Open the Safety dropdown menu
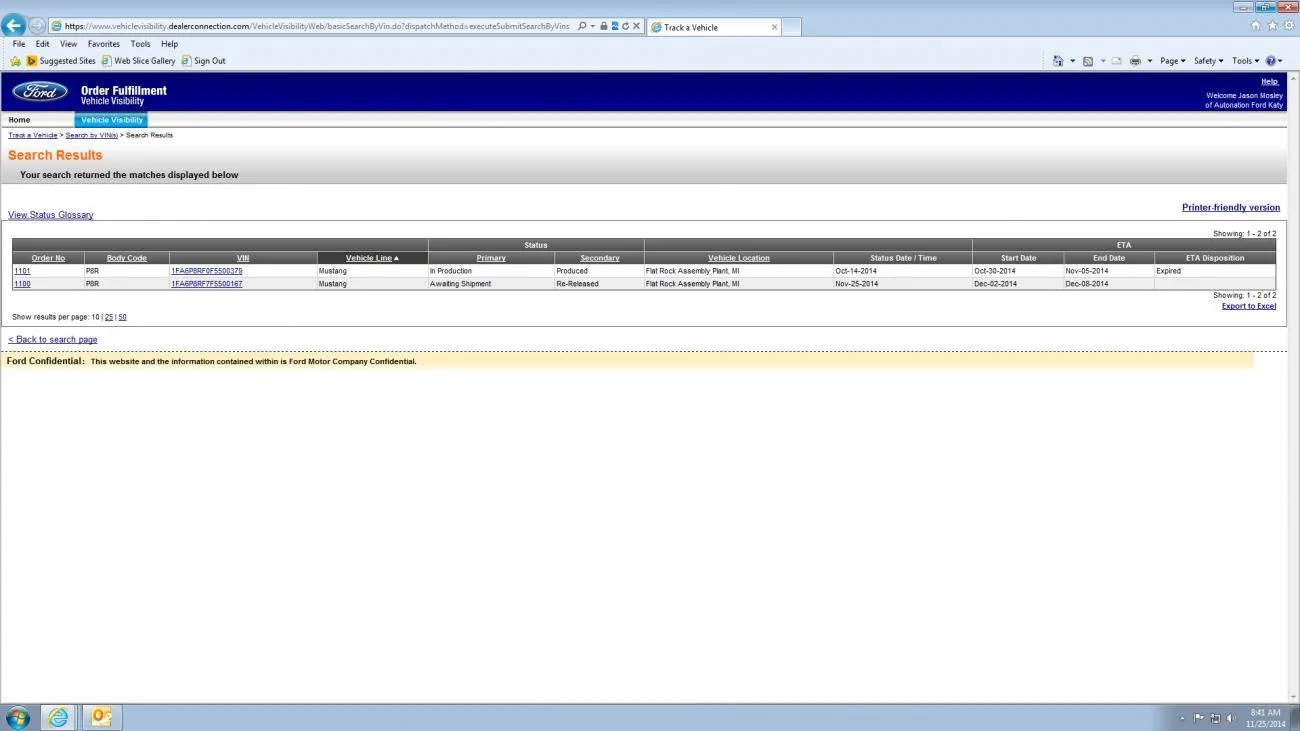The width and height of the screenshot is (1300, 731). point(1208,61)
